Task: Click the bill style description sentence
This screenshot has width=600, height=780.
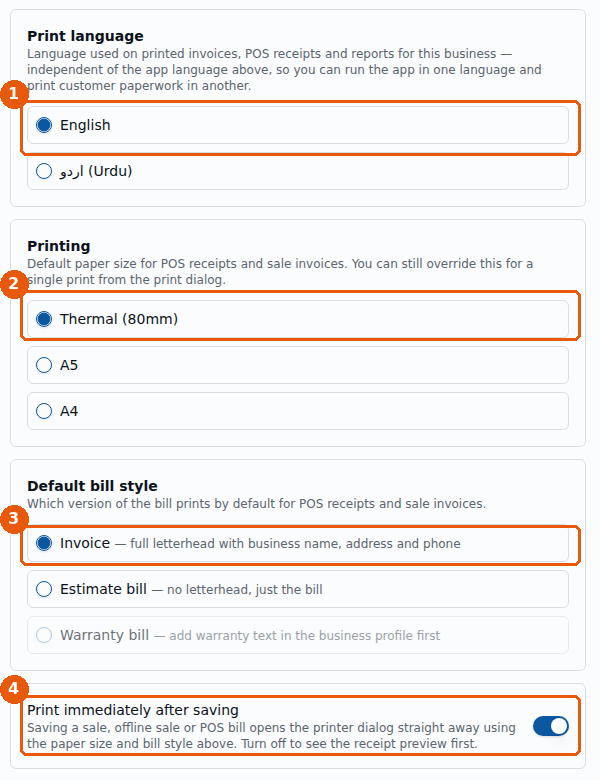Action: 256,504
